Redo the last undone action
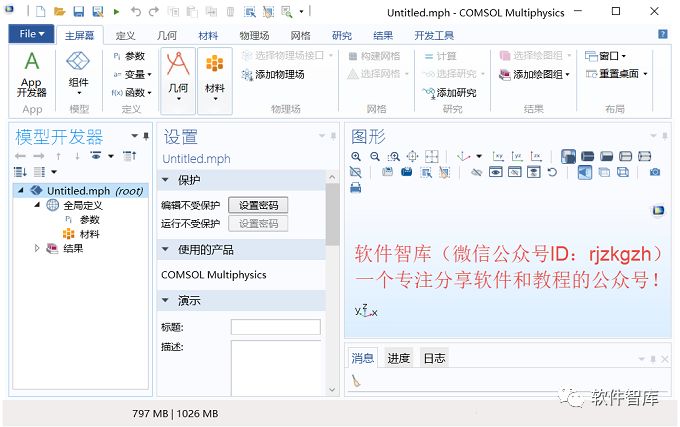Screen dimensions: 680x427 [x=154, y=12]
